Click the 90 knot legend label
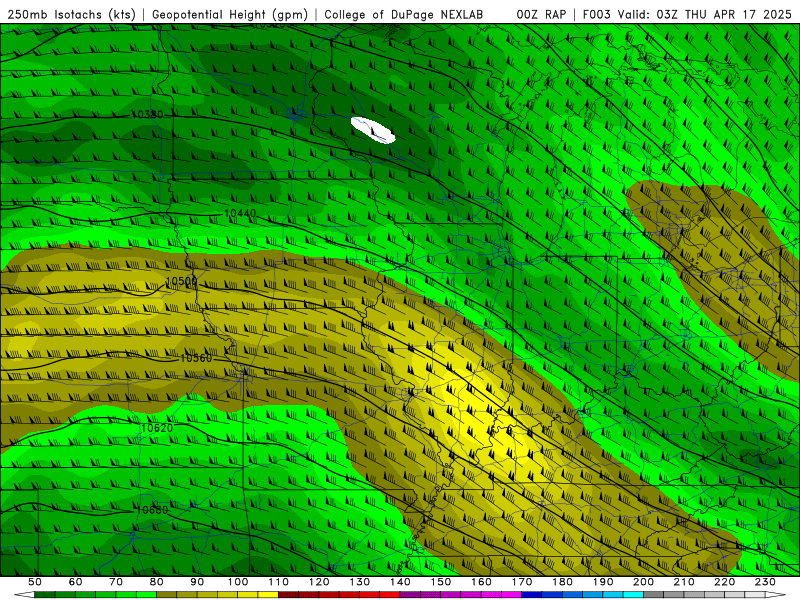 197,582
